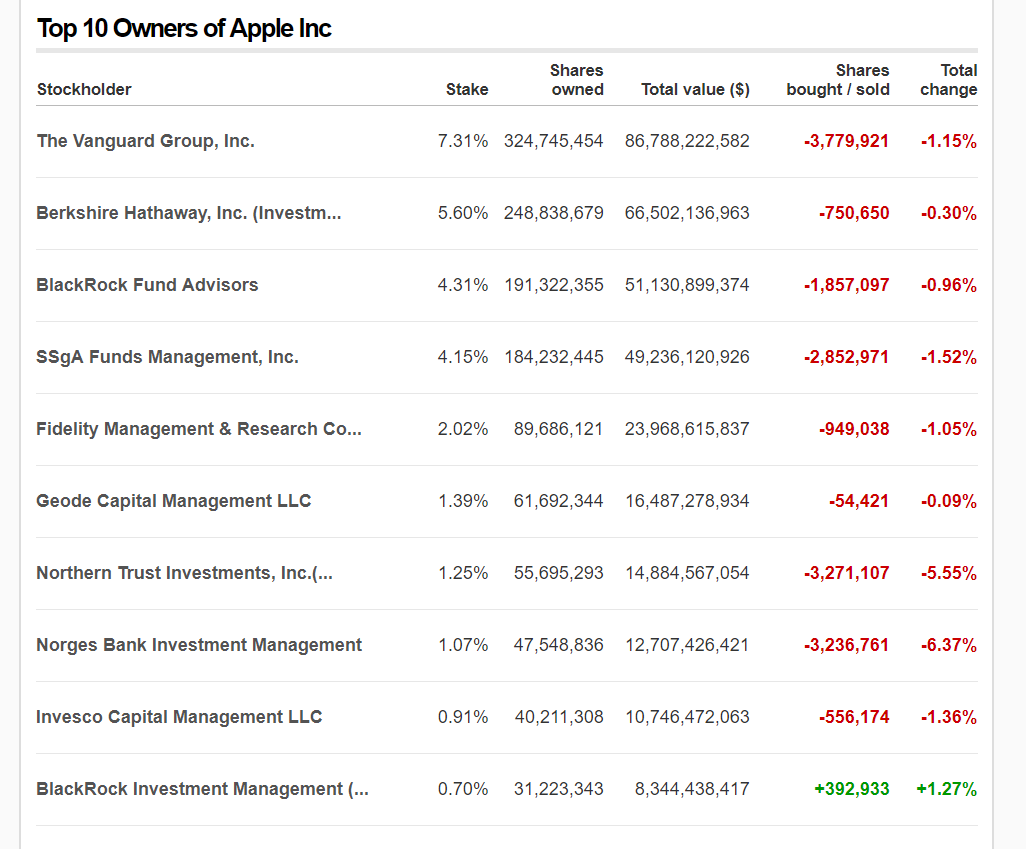Open SSgA Funds Management, Inc. entry
The image size is (1026, 849).
pyautogui.click(x=168, y=357)
